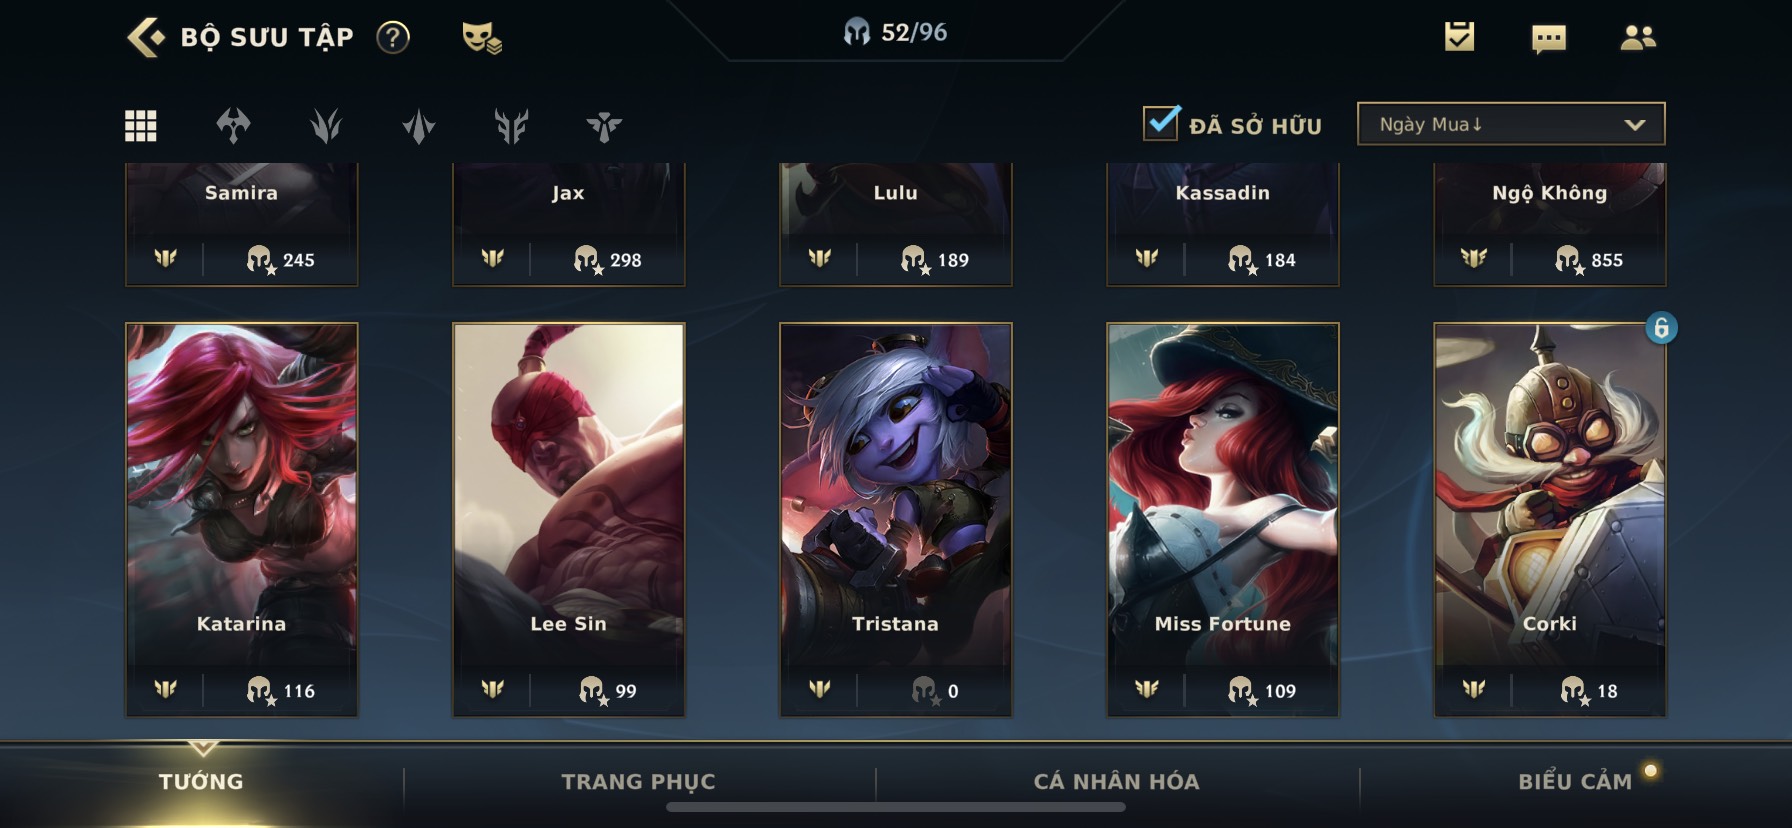The height and width of the screenshot is (828, 1792).
Task: Filter by the last role icon in the row
Action: pyautogui.click(x=604, y=126)
